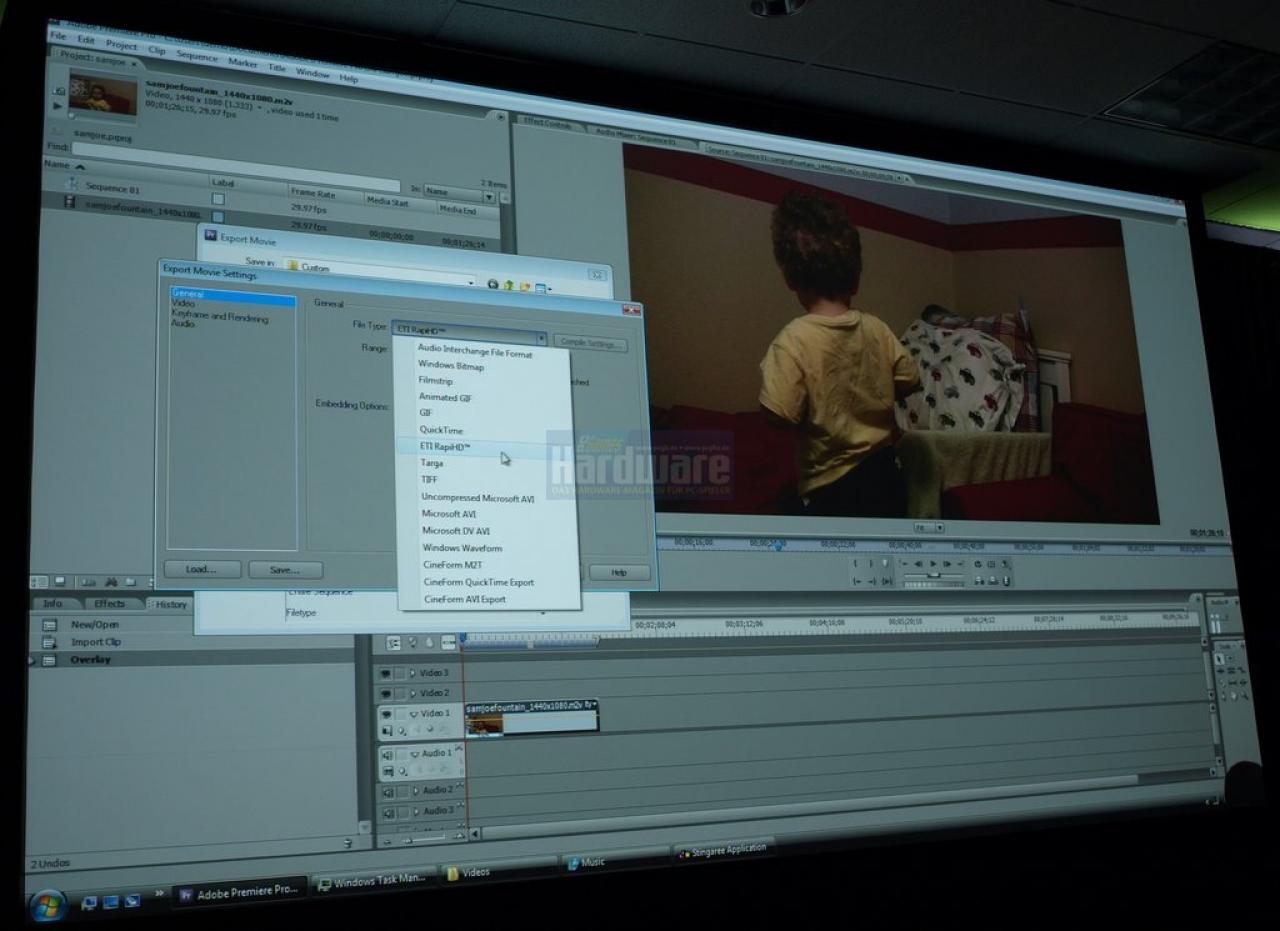The height and width of the screenshot is (931, 1280).
Task: Click the project panel list view icon
Action: pyautogui.click(x=39, y=582)
